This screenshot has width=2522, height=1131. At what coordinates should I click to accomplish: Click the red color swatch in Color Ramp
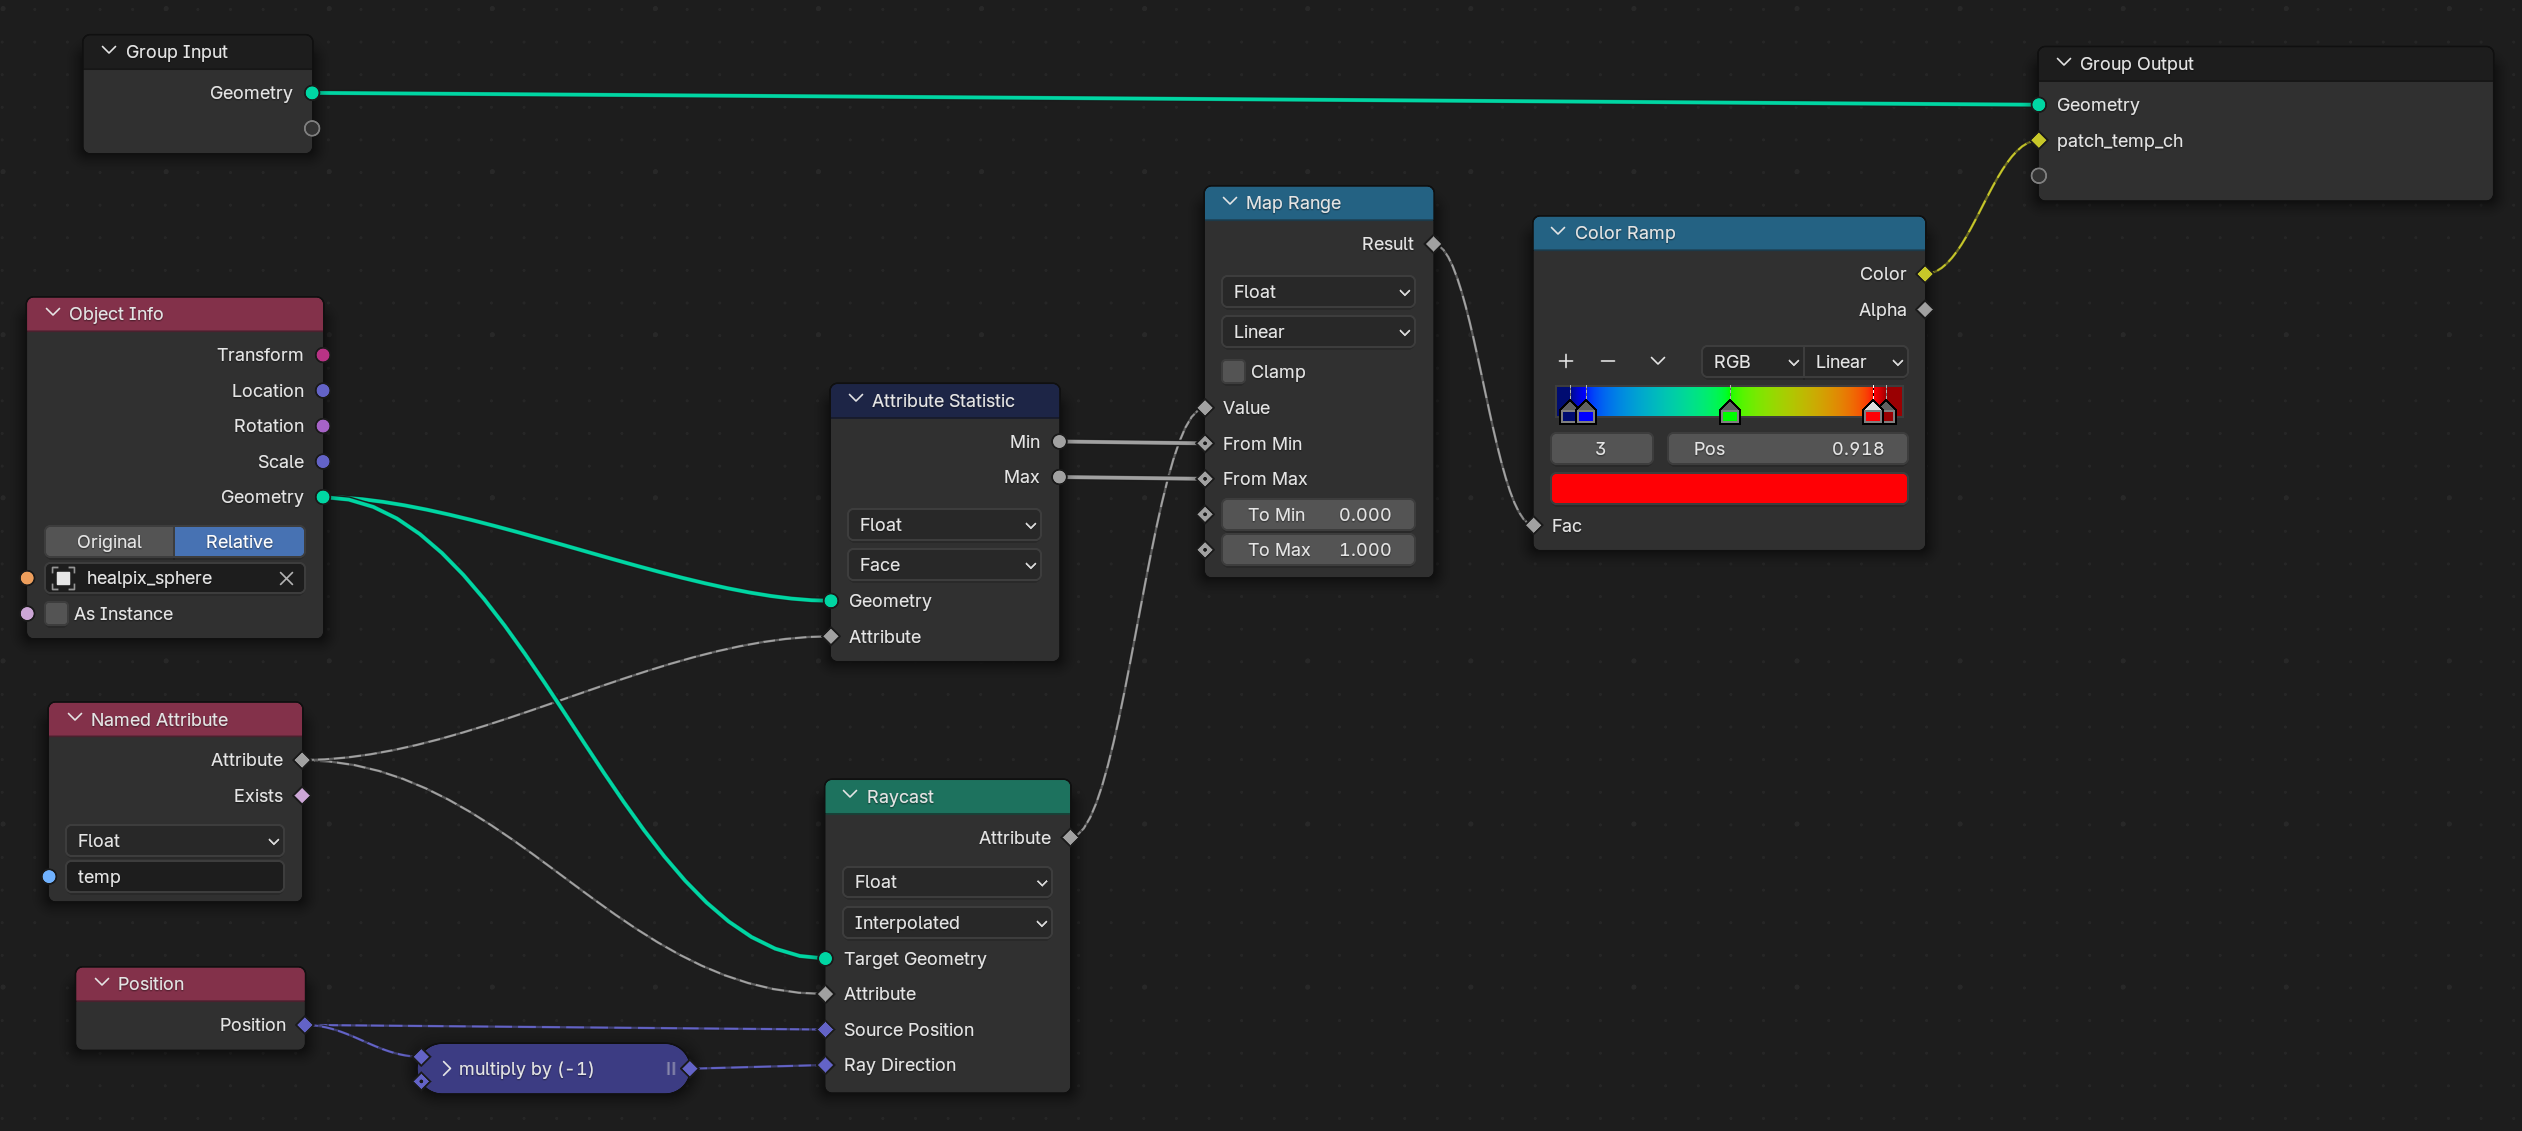pyautogui.click(x=1728, y=488)
